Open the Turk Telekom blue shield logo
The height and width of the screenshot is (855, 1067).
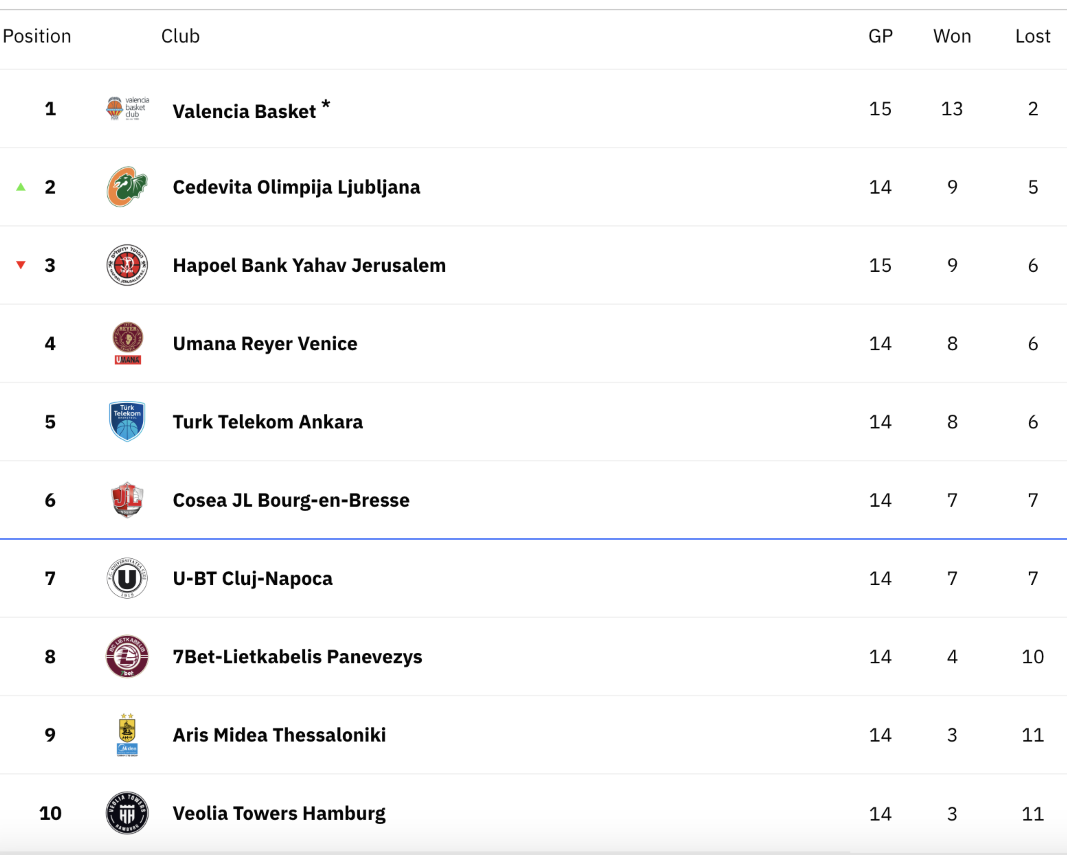click(127, 421)
